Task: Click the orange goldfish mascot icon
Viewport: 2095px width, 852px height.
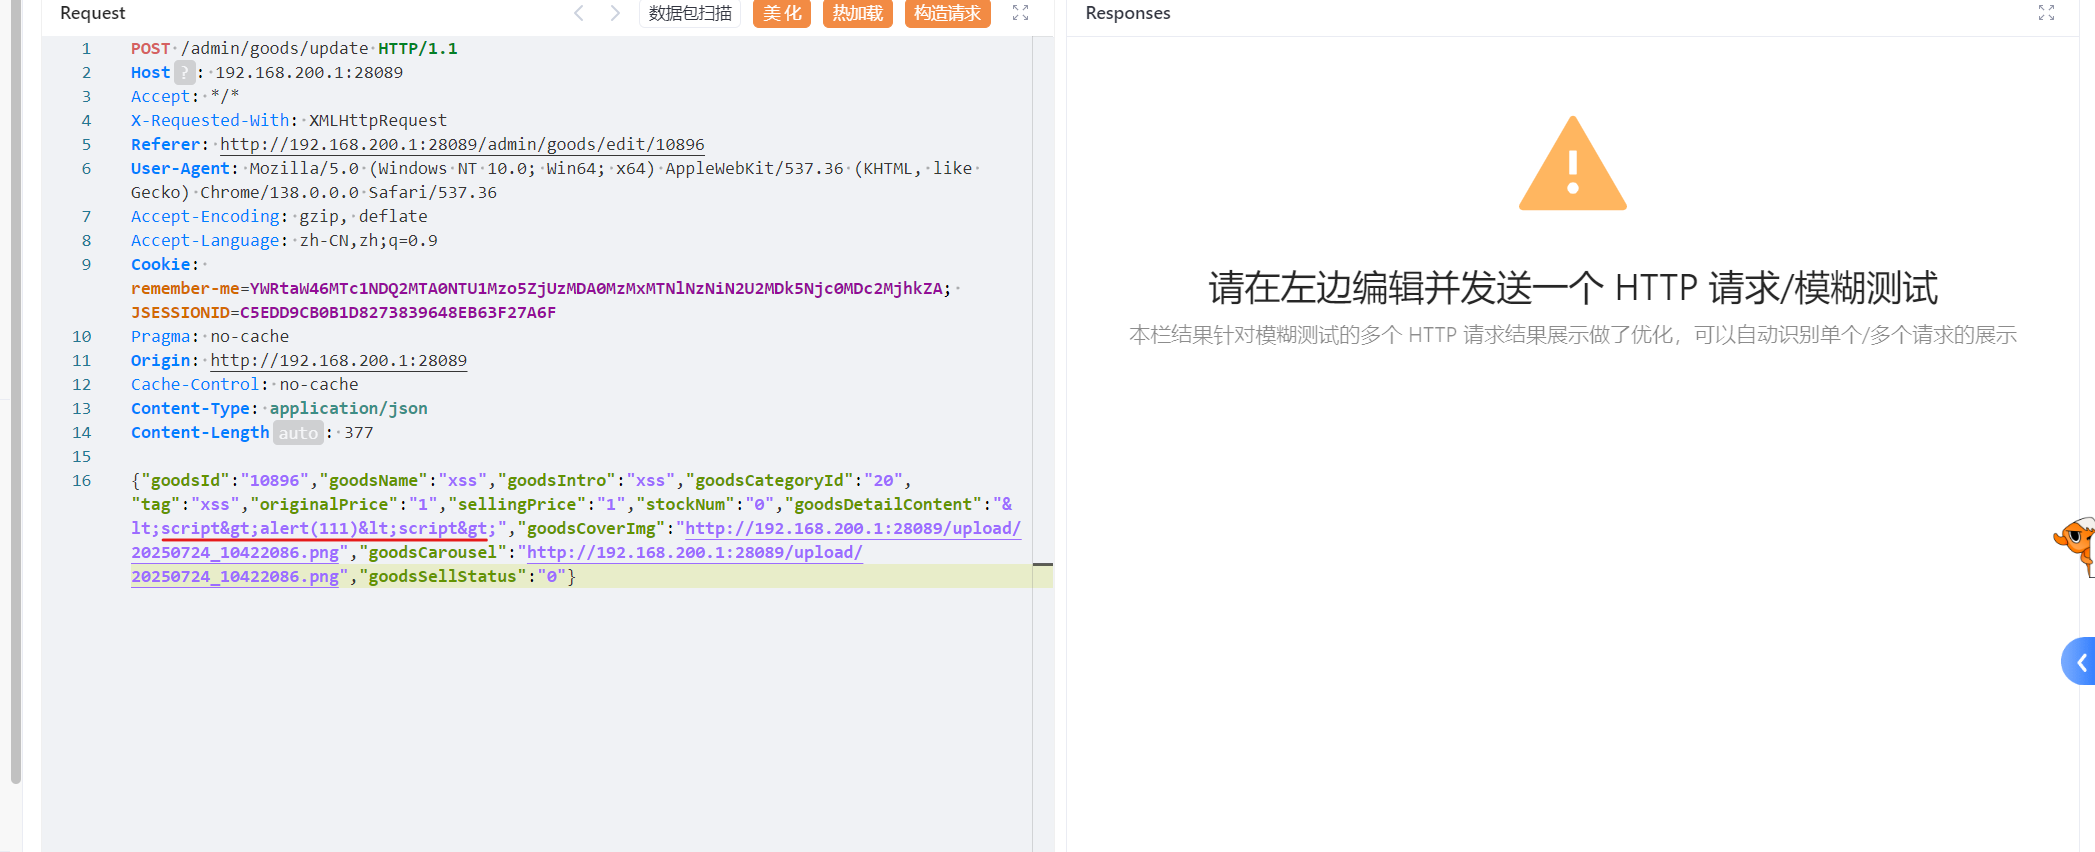Action: [2076, 543]
